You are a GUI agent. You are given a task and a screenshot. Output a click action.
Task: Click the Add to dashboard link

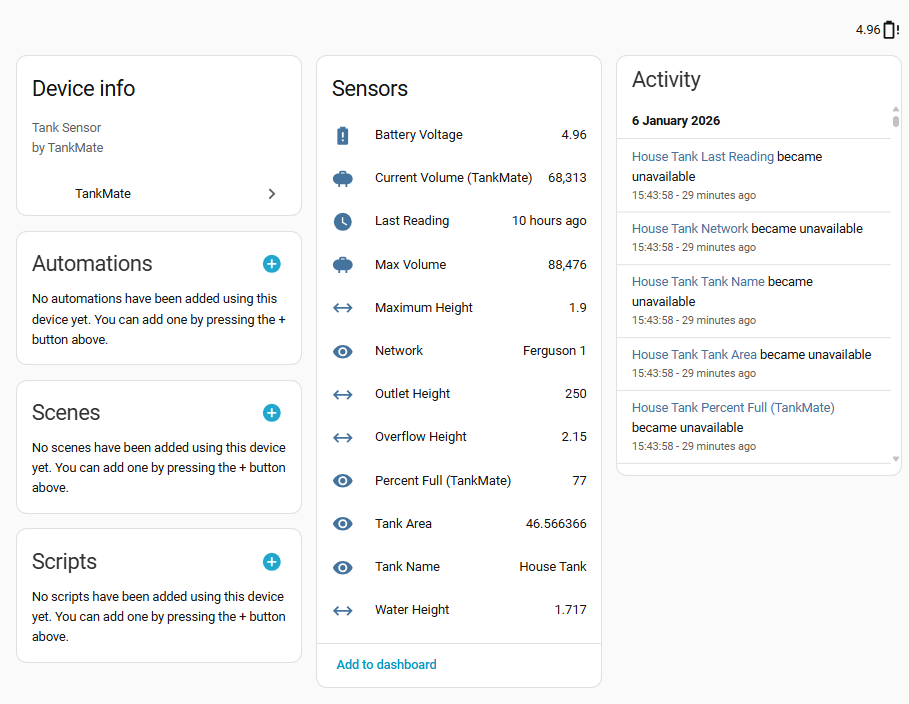[387, 665]
